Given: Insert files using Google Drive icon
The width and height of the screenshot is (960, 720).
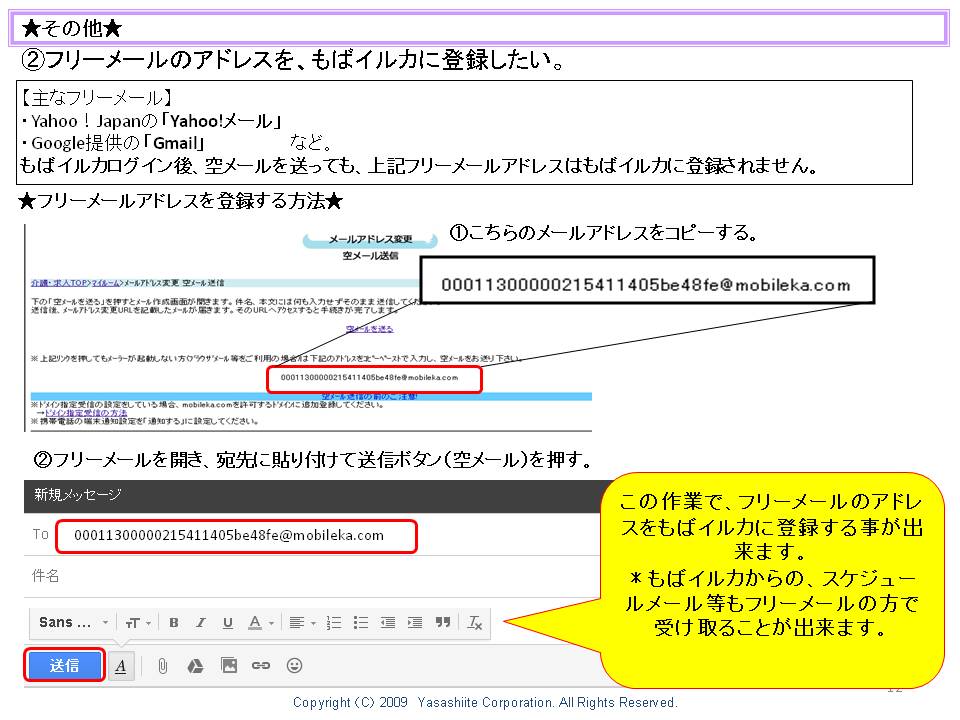Looking at the screenshot, I should [196, 666].
